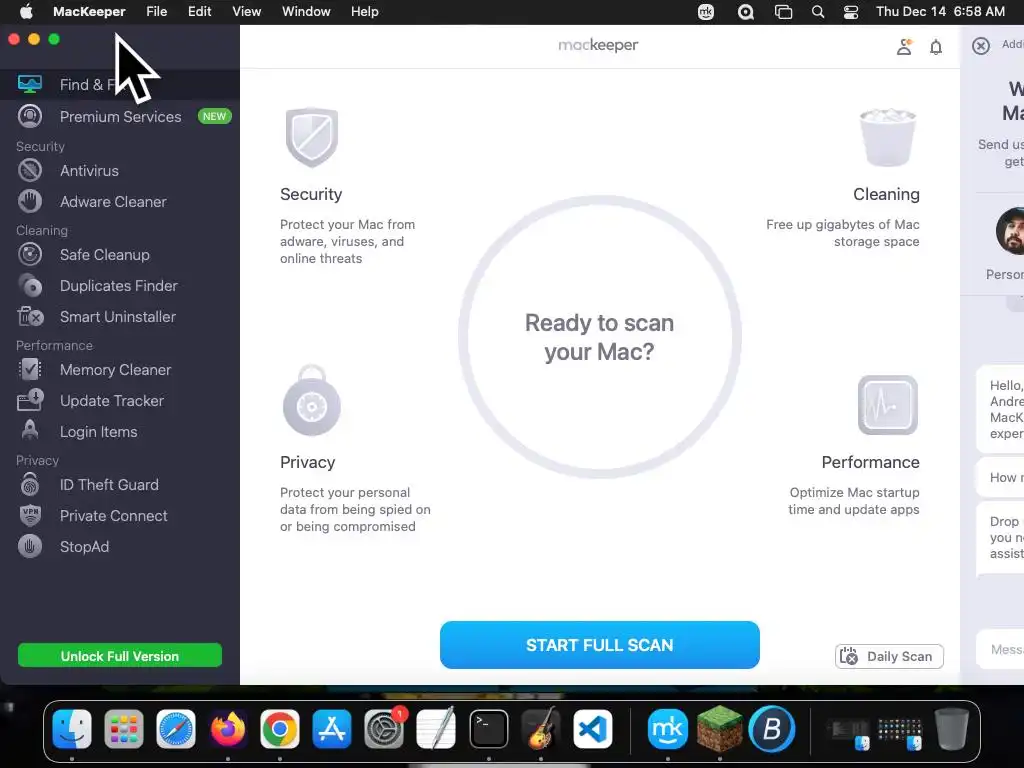The image size is (1024, 768).
Task: Open the account profile icon
Action: (x=904, y=46)
